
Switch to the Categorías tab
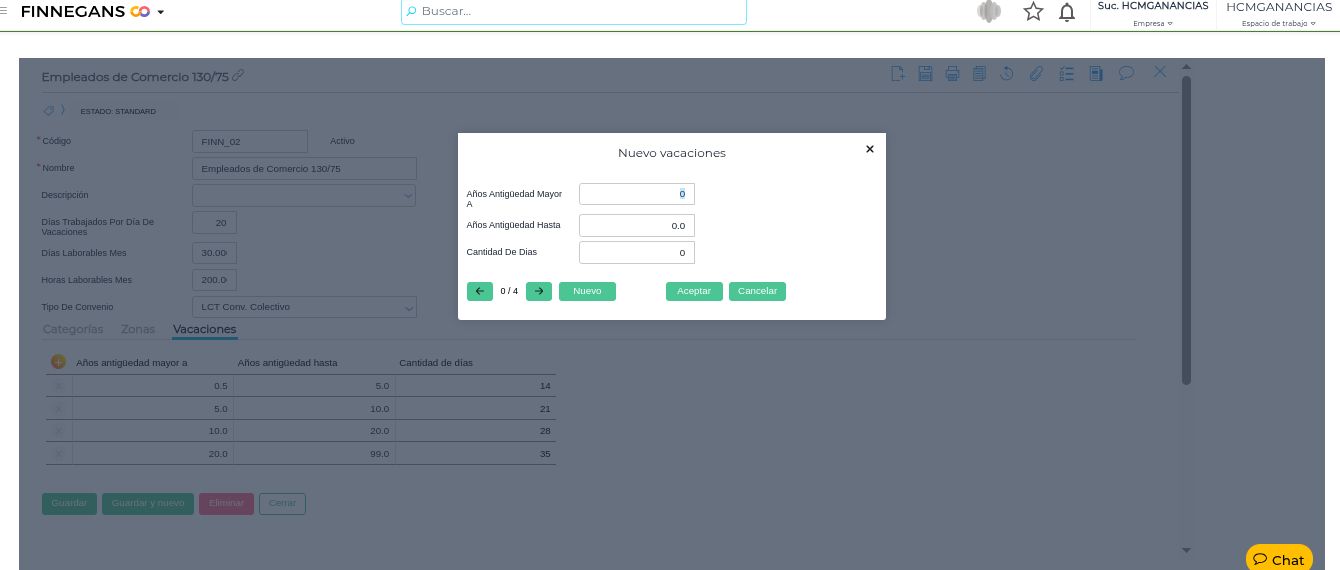[73, 329]
